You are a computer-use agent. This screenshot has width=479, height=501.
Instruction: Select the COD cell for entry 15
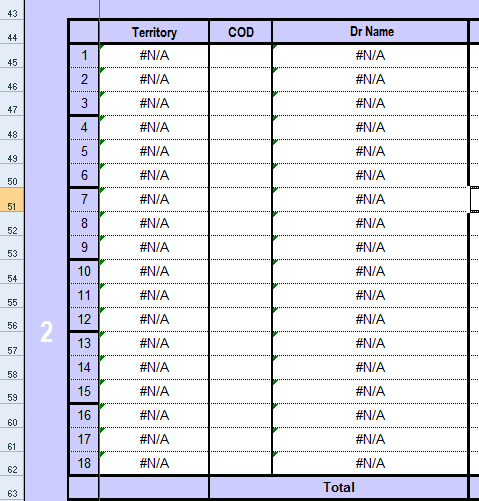click(x=241, y=391)
